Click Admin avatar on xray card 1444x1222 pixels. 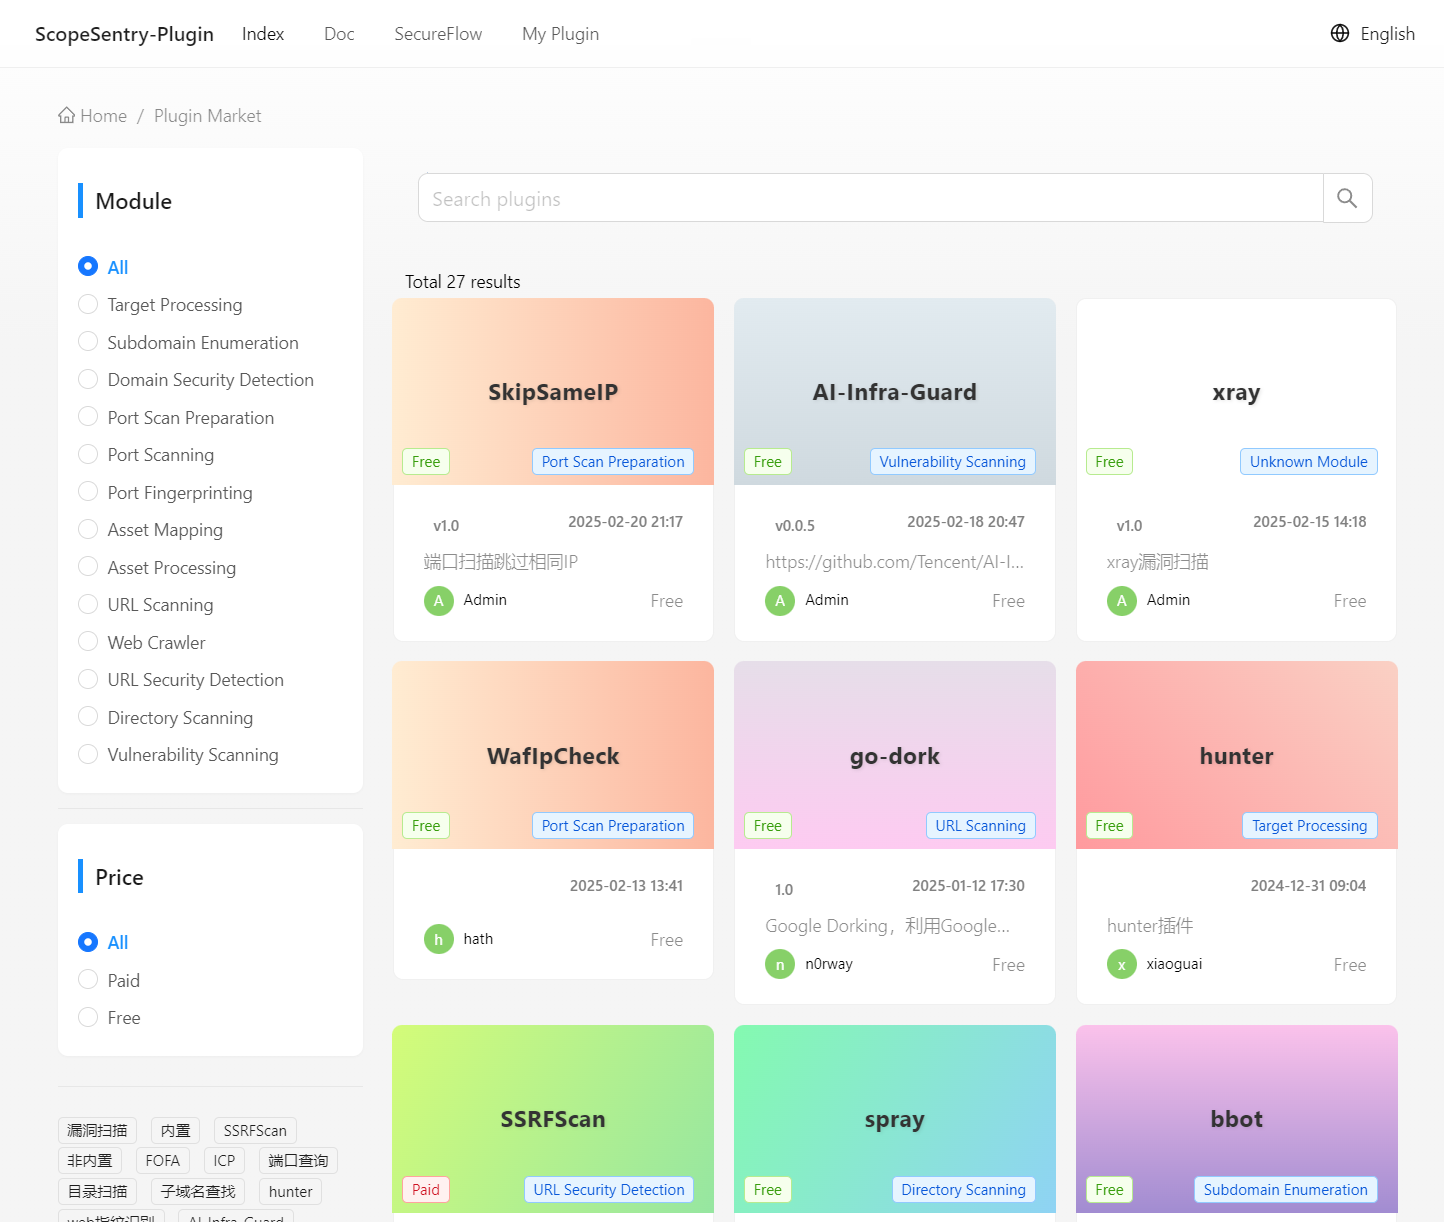point(1122,601)
